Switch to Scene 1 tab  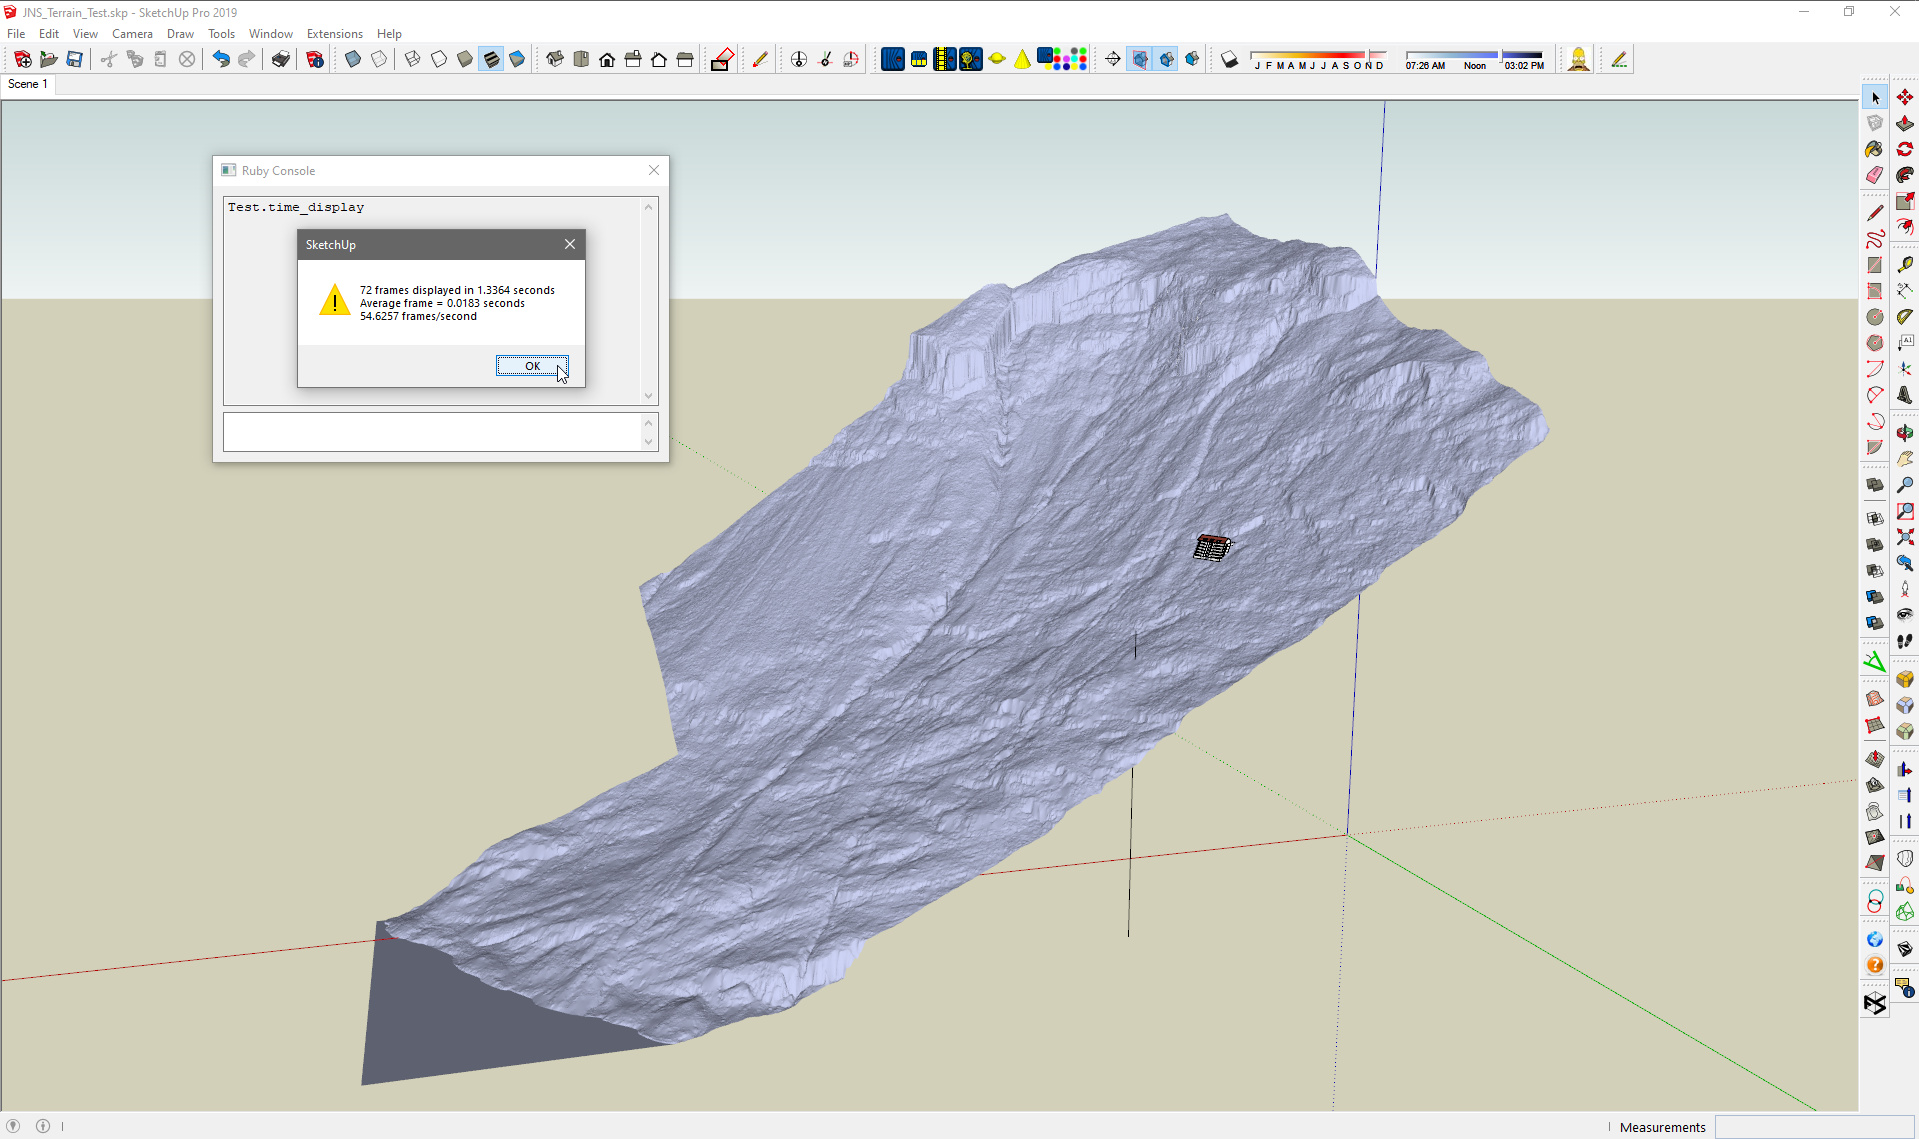(28, 84)
